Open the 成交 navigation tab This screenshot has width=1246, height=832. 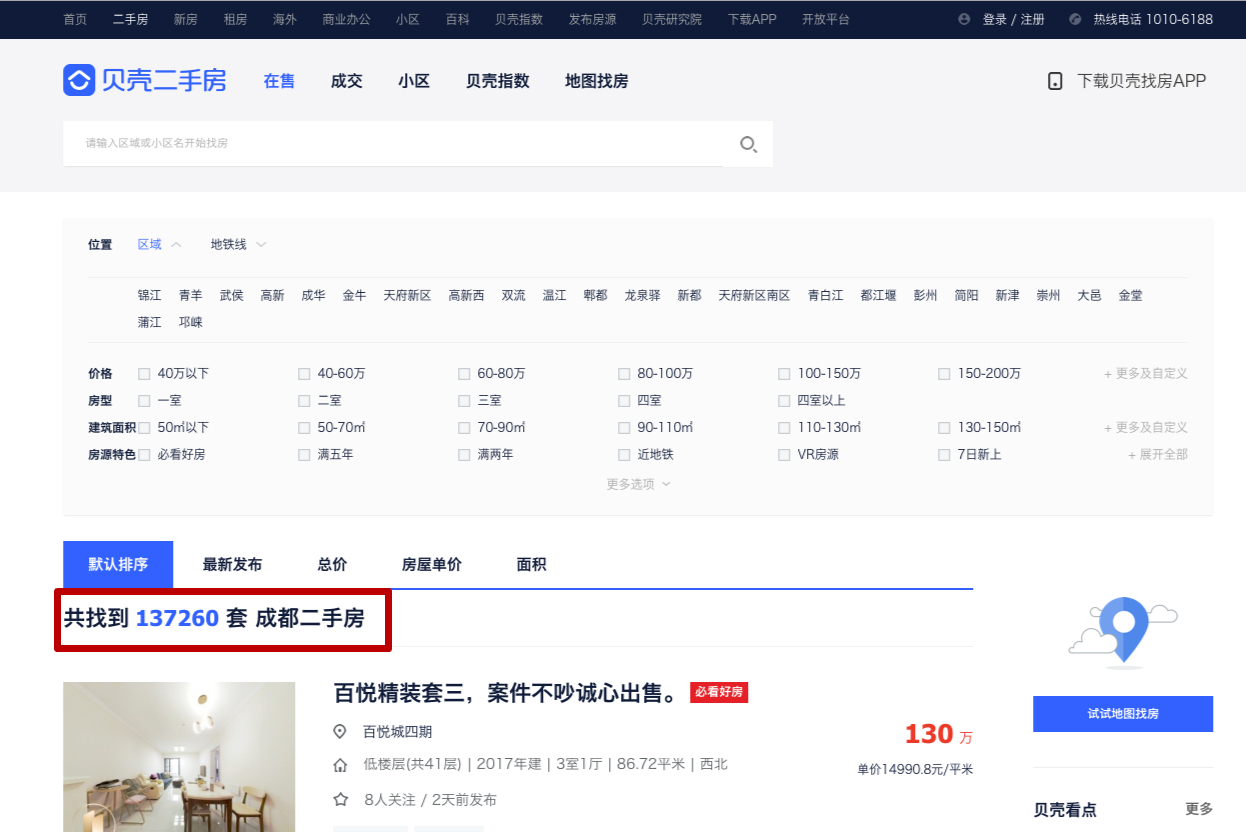(347, 81)
